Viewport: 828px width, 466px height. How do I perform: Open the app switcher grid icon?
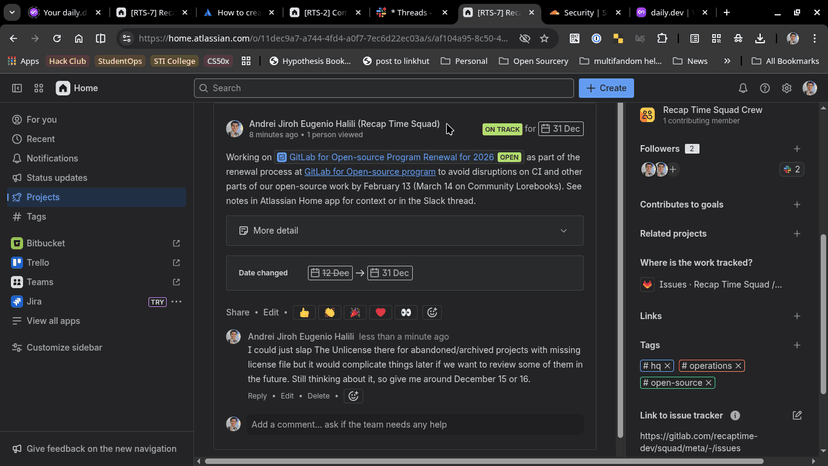coord(39,88)
